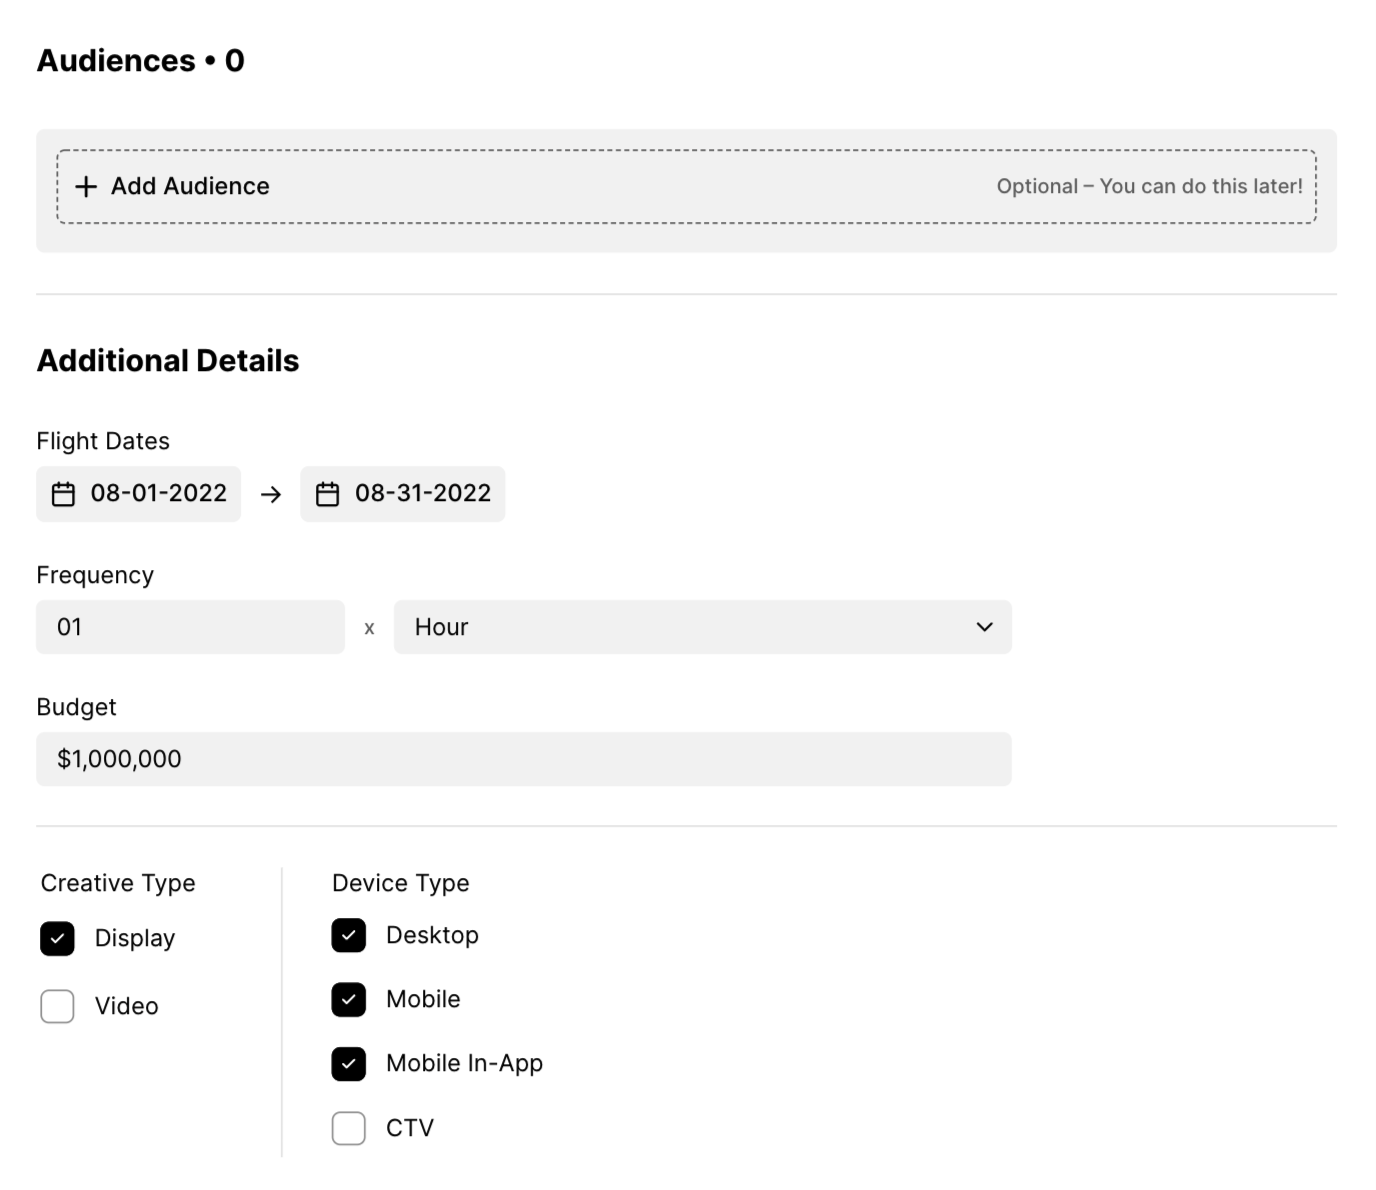Click the plus icon beside Add Audience
The width and height of the screenshot is (1376, 1190).
point(86,186)
